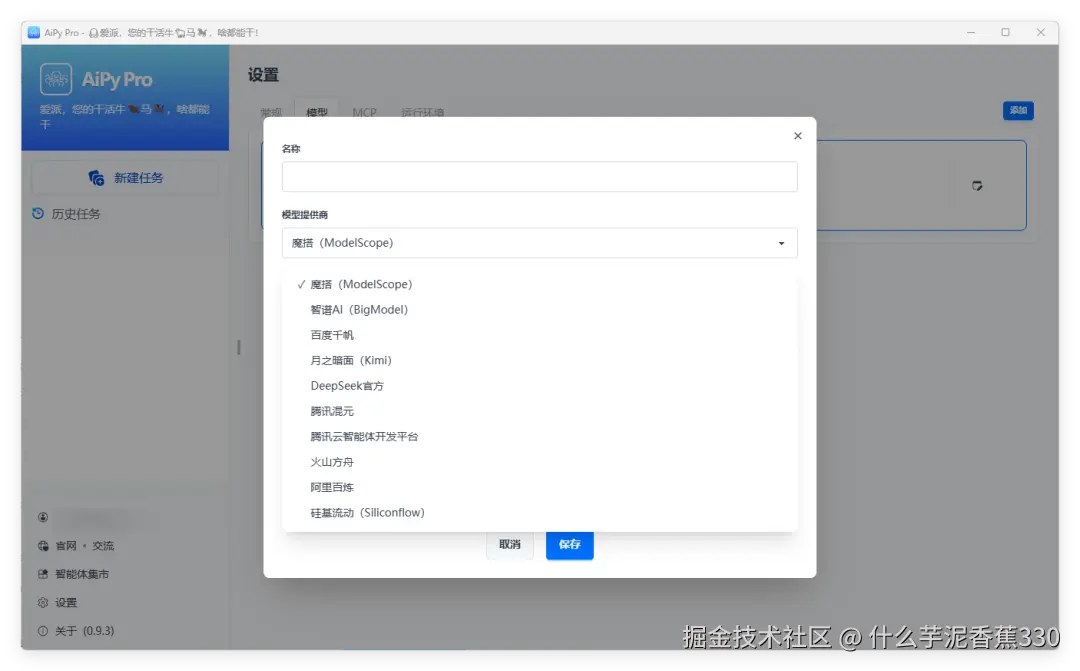The image size is (1080, 671).
Task: Click the sidebar collapse handle
Action: tap(238, 347)
